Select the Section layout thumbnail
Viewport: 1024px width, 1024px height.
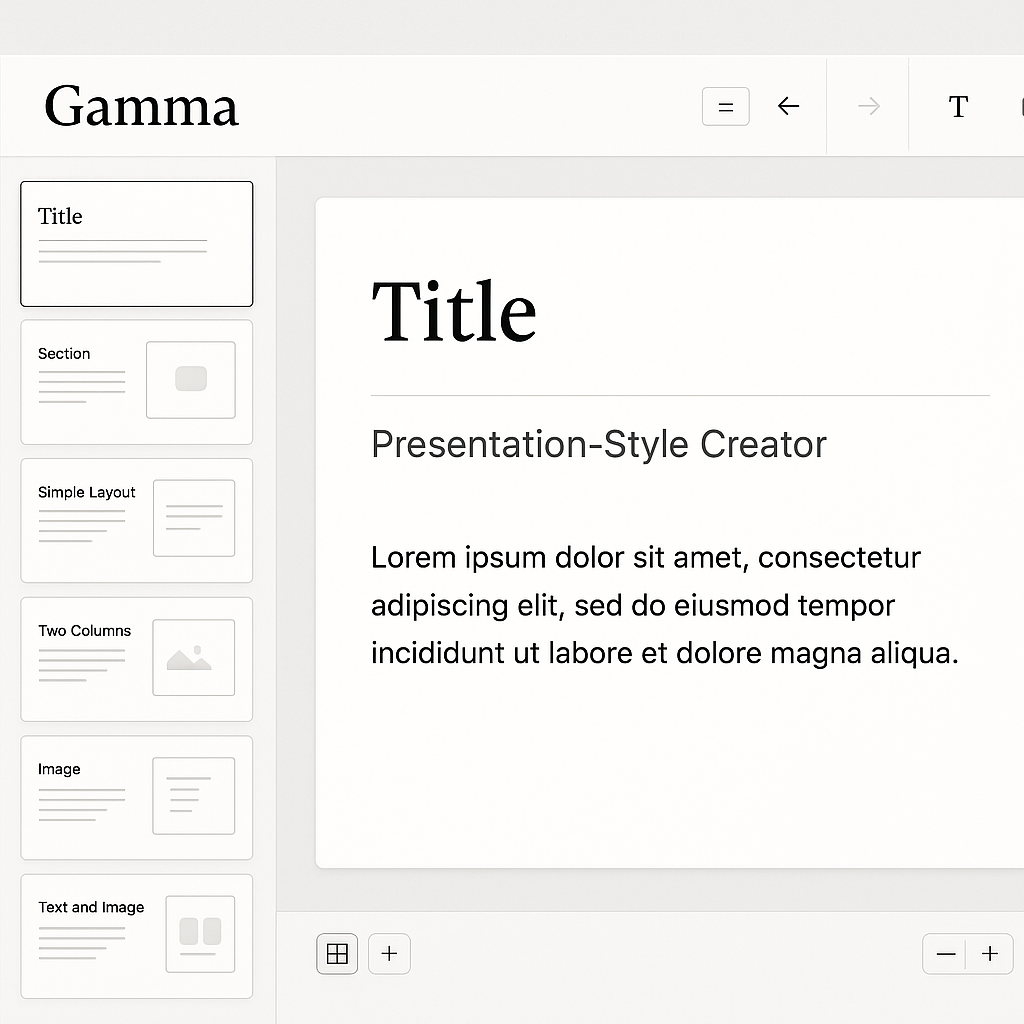136,382
